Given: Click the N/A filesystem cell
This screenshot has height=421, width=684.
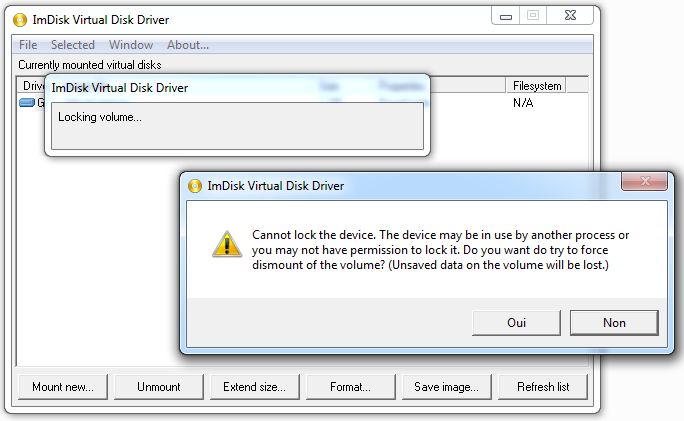Looking at the screenshot, I should coord(523,103).
